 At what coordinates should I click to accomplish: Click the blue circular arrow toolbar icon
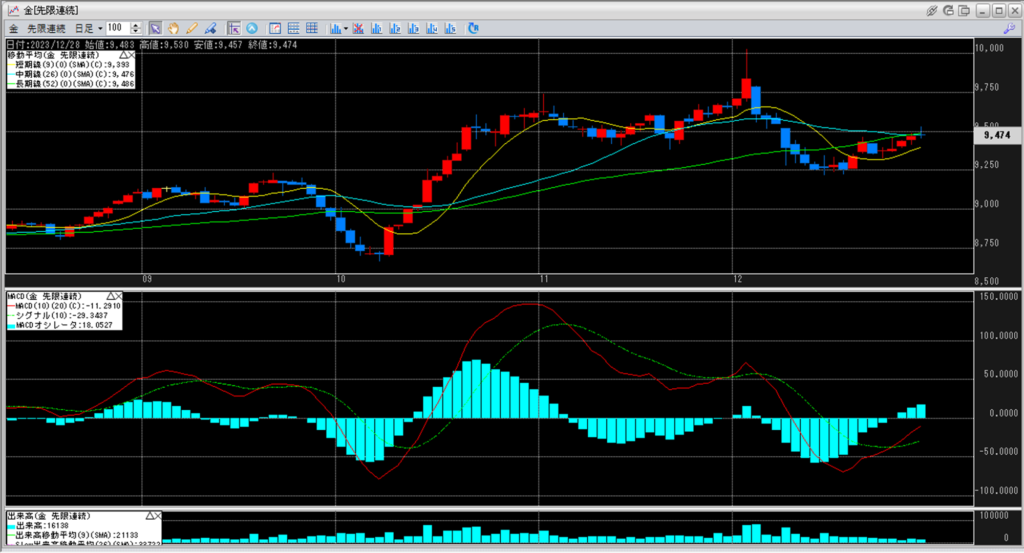point(252,28)
